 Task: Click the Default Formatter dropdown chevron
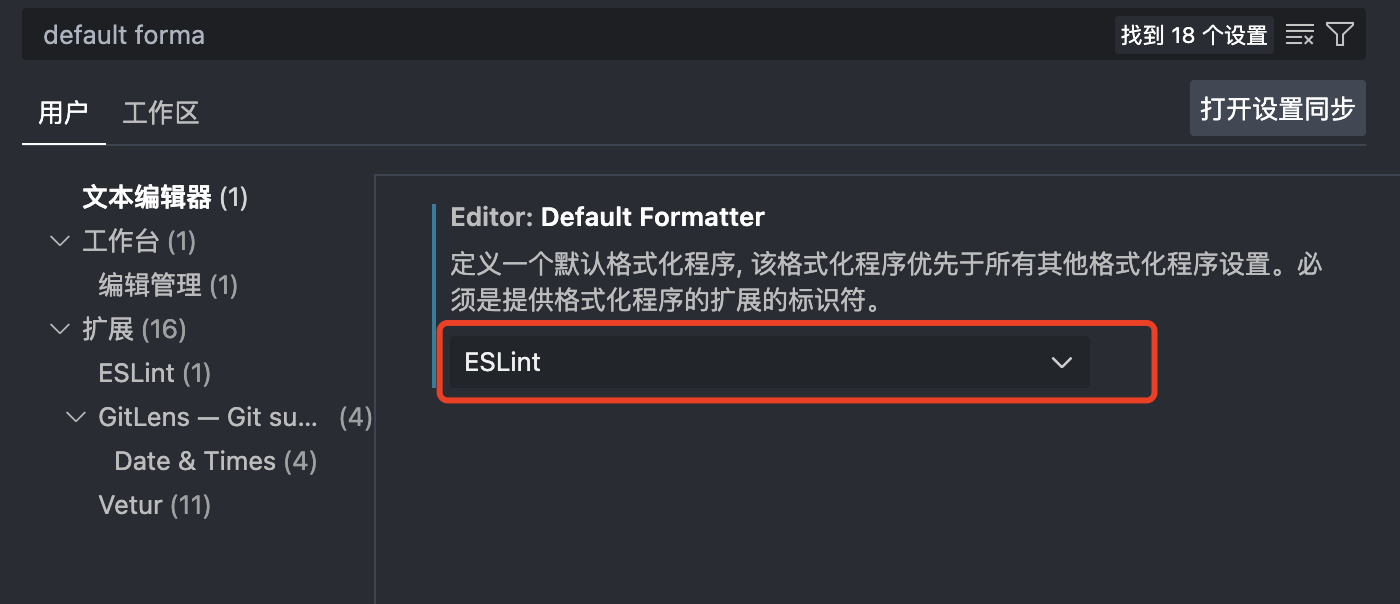(1062, 362)
